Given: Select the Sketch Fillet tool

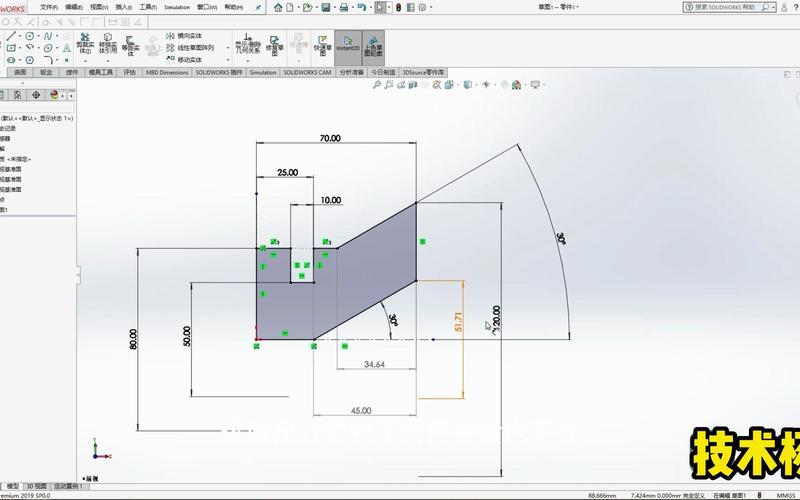Looking at the screenshot, I should (x=48, y=60).
